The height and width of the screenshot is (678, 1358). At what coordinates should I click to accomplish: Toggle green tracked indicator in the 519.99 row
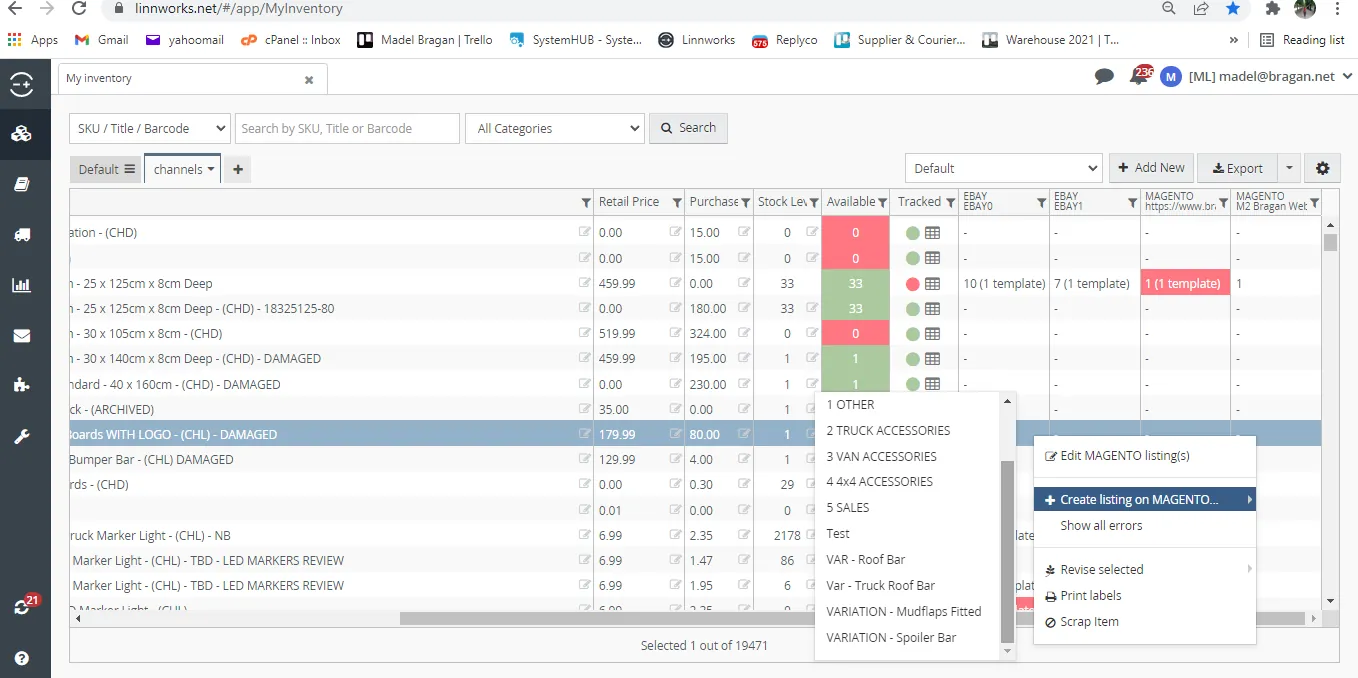coord(912,334)
